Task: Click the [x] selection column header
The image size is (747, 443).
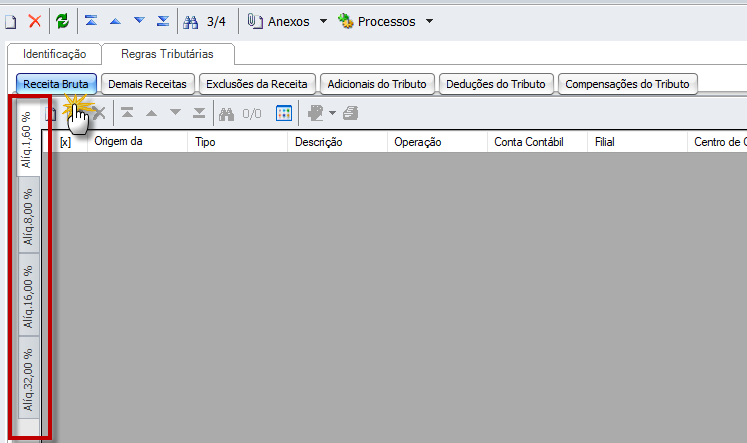Action: coord(65,142)
